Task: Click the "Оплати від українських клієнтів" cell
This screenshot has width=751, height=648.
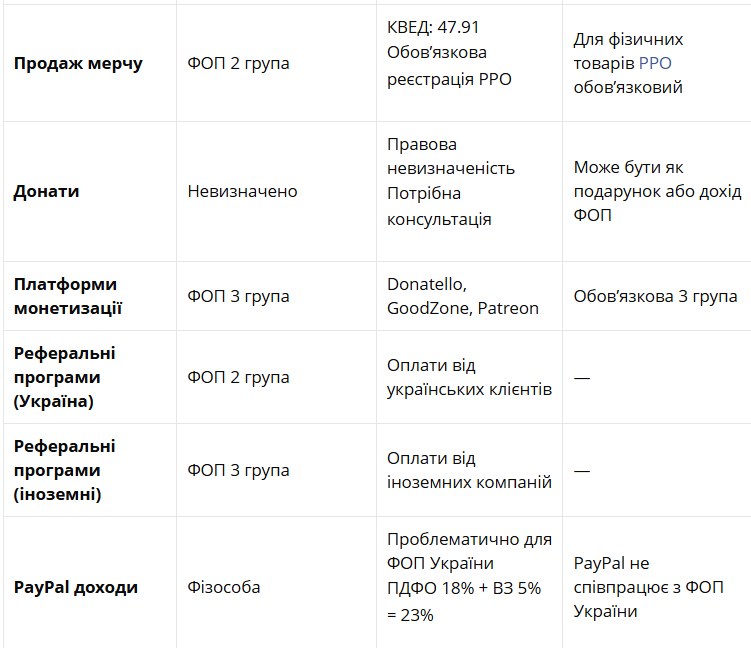Action: coord(469,377)
